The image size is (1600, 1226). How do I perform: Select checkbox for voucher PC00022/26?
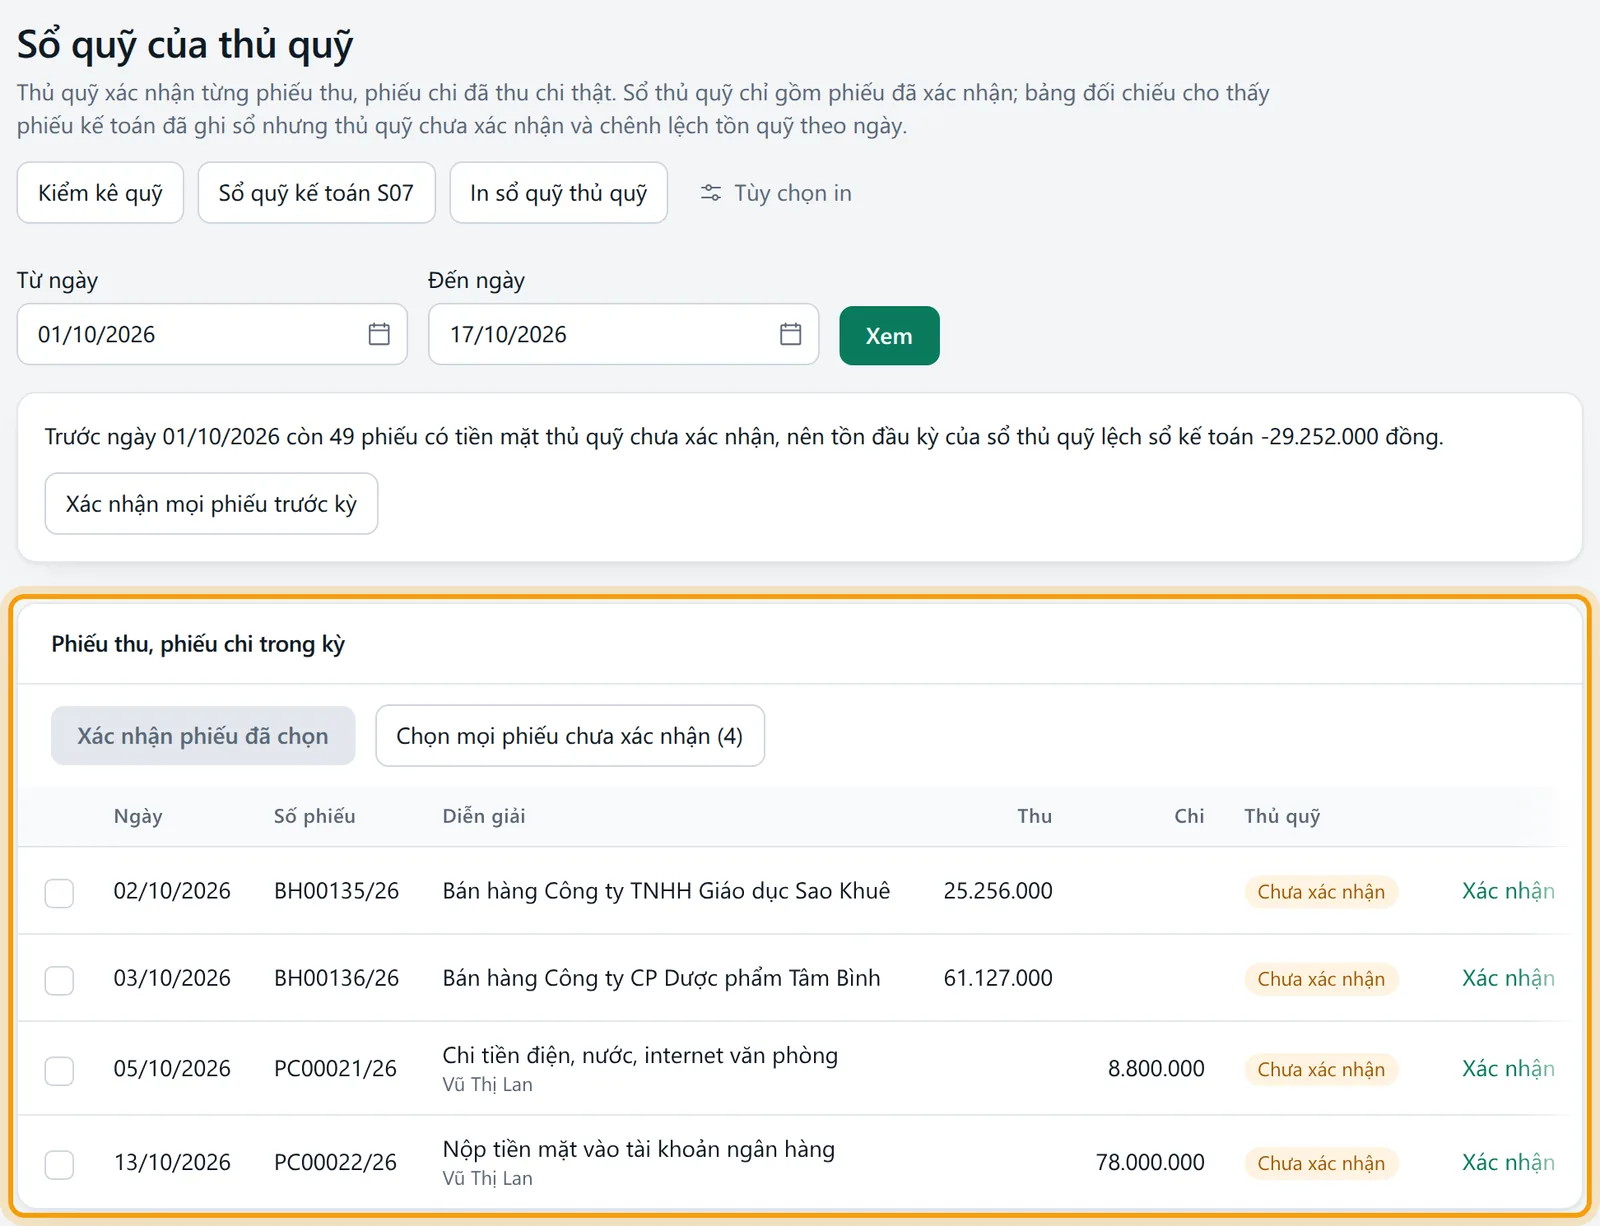[x=59, y=1165]
